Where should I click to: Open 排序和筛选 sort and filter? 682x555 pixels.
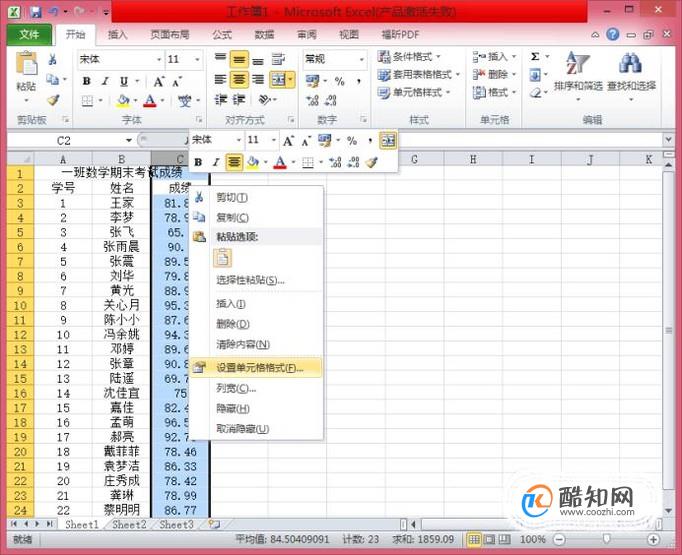[x=578, y=75]
